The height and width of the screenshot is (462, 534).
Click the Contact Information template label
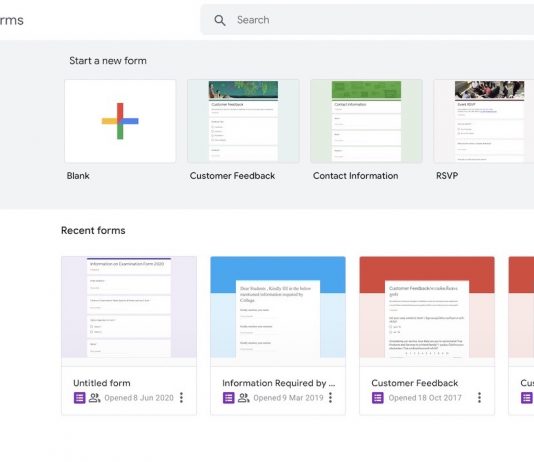tap(356, 176)
